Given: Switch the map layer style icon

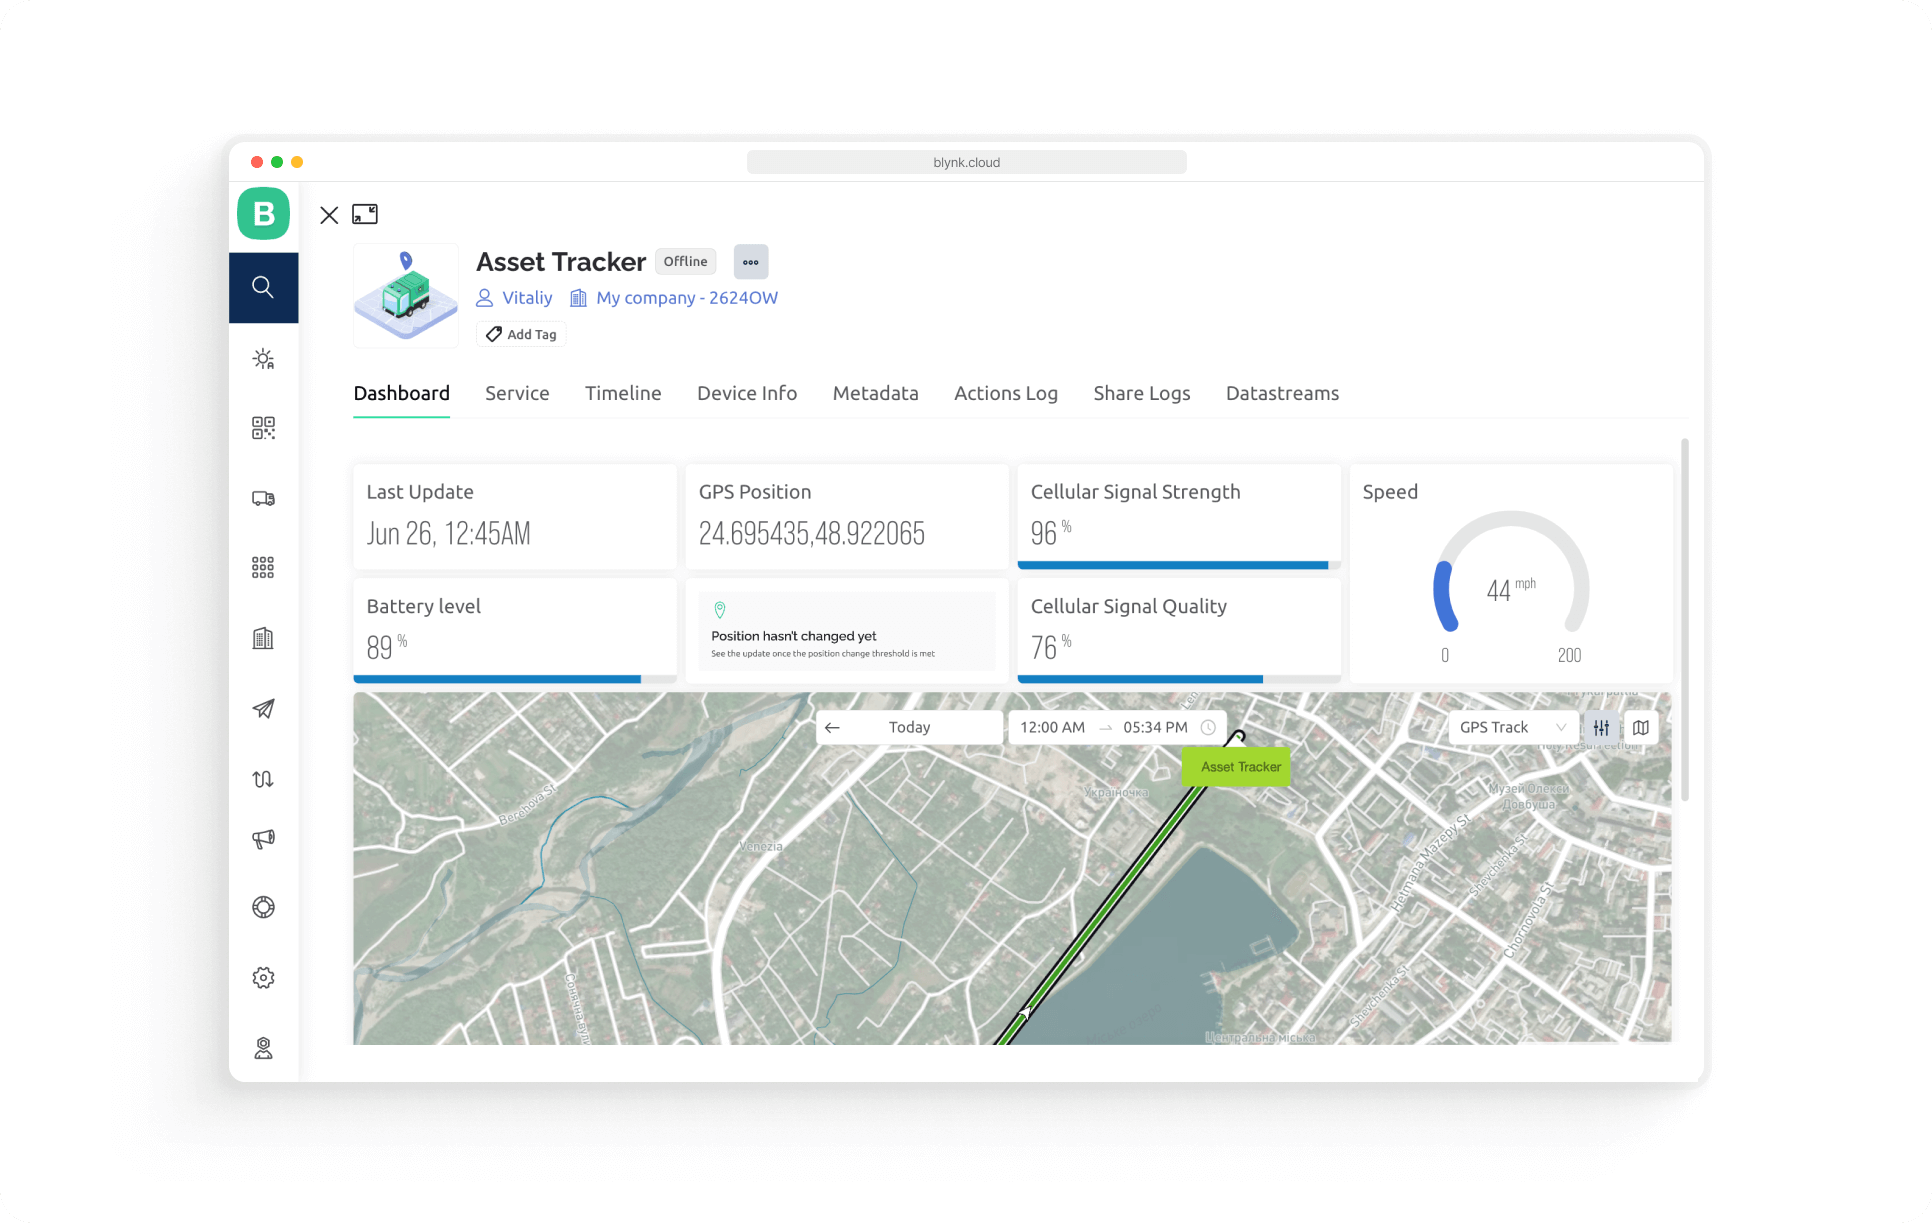Looking at the screenshot, I should (1641, 727).
